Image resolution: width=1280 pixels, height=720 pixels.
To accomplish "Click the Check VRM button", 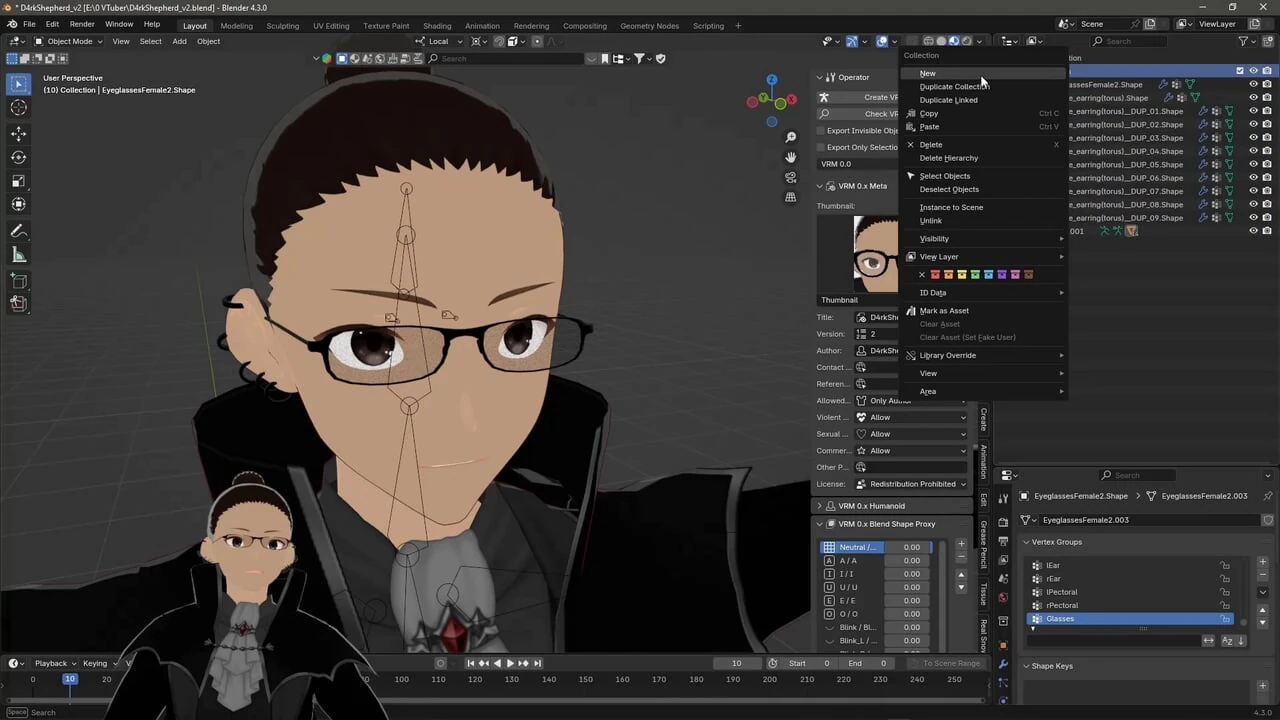I will (857, 114).
